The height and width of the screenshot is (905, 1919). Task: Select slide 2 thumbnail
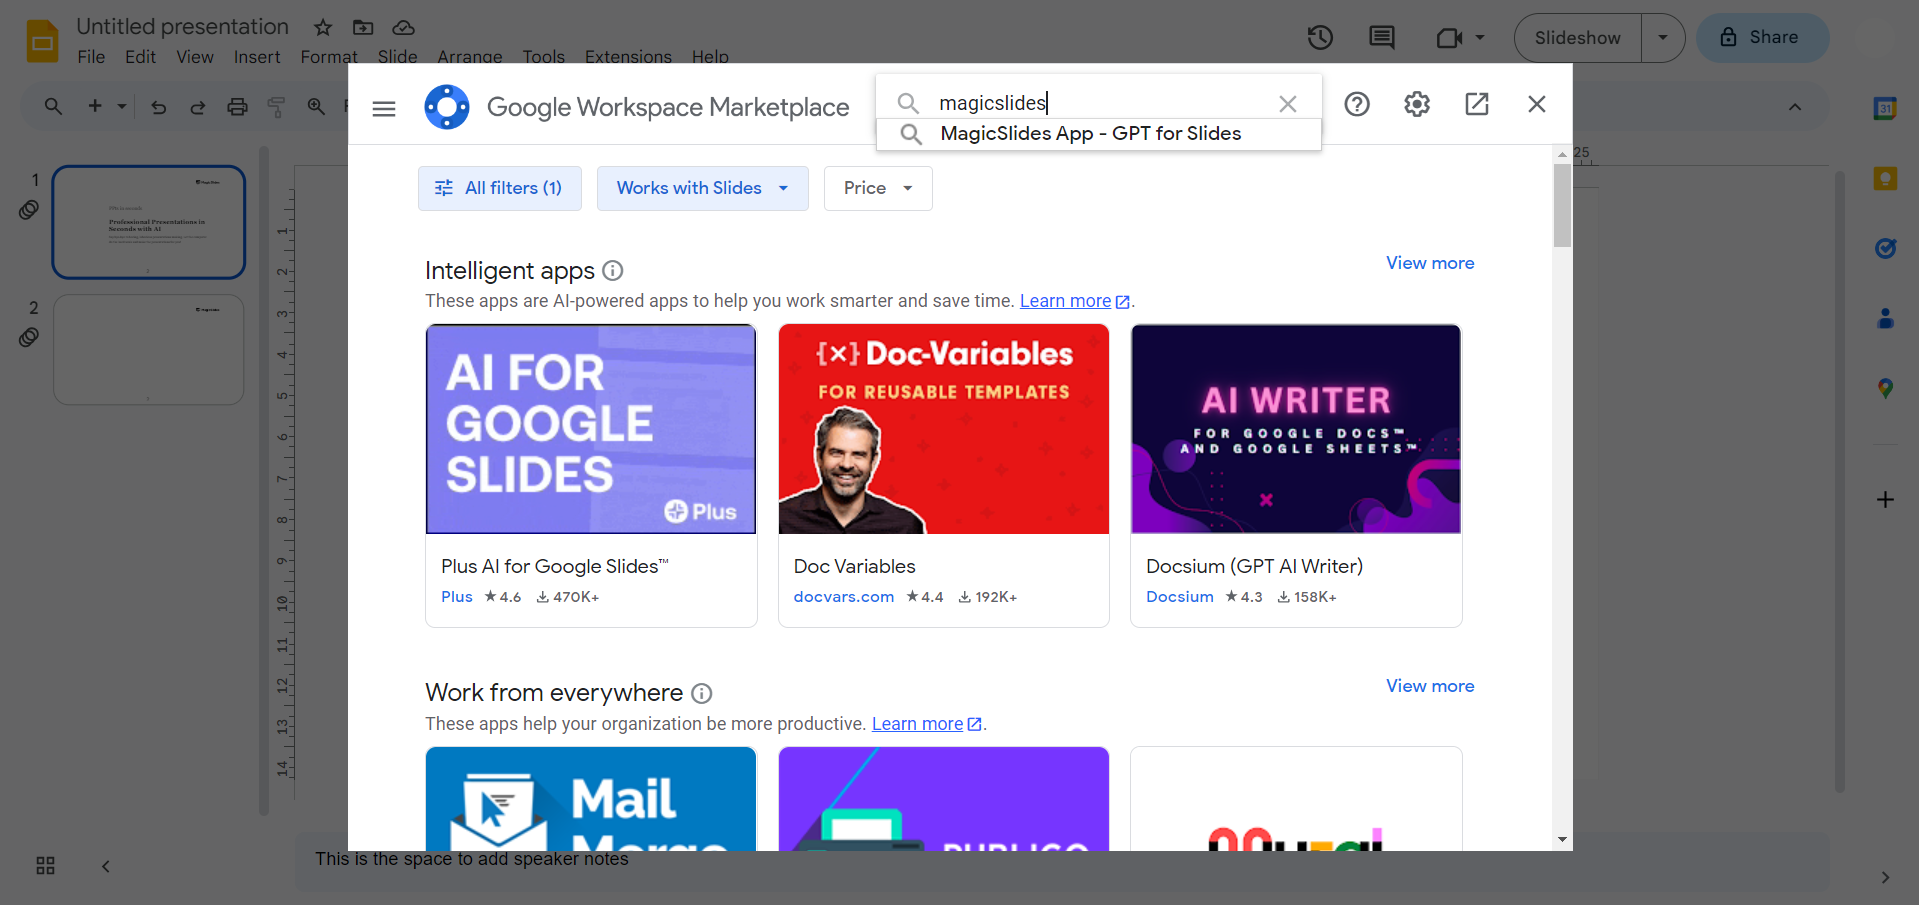tap(149, 350)
